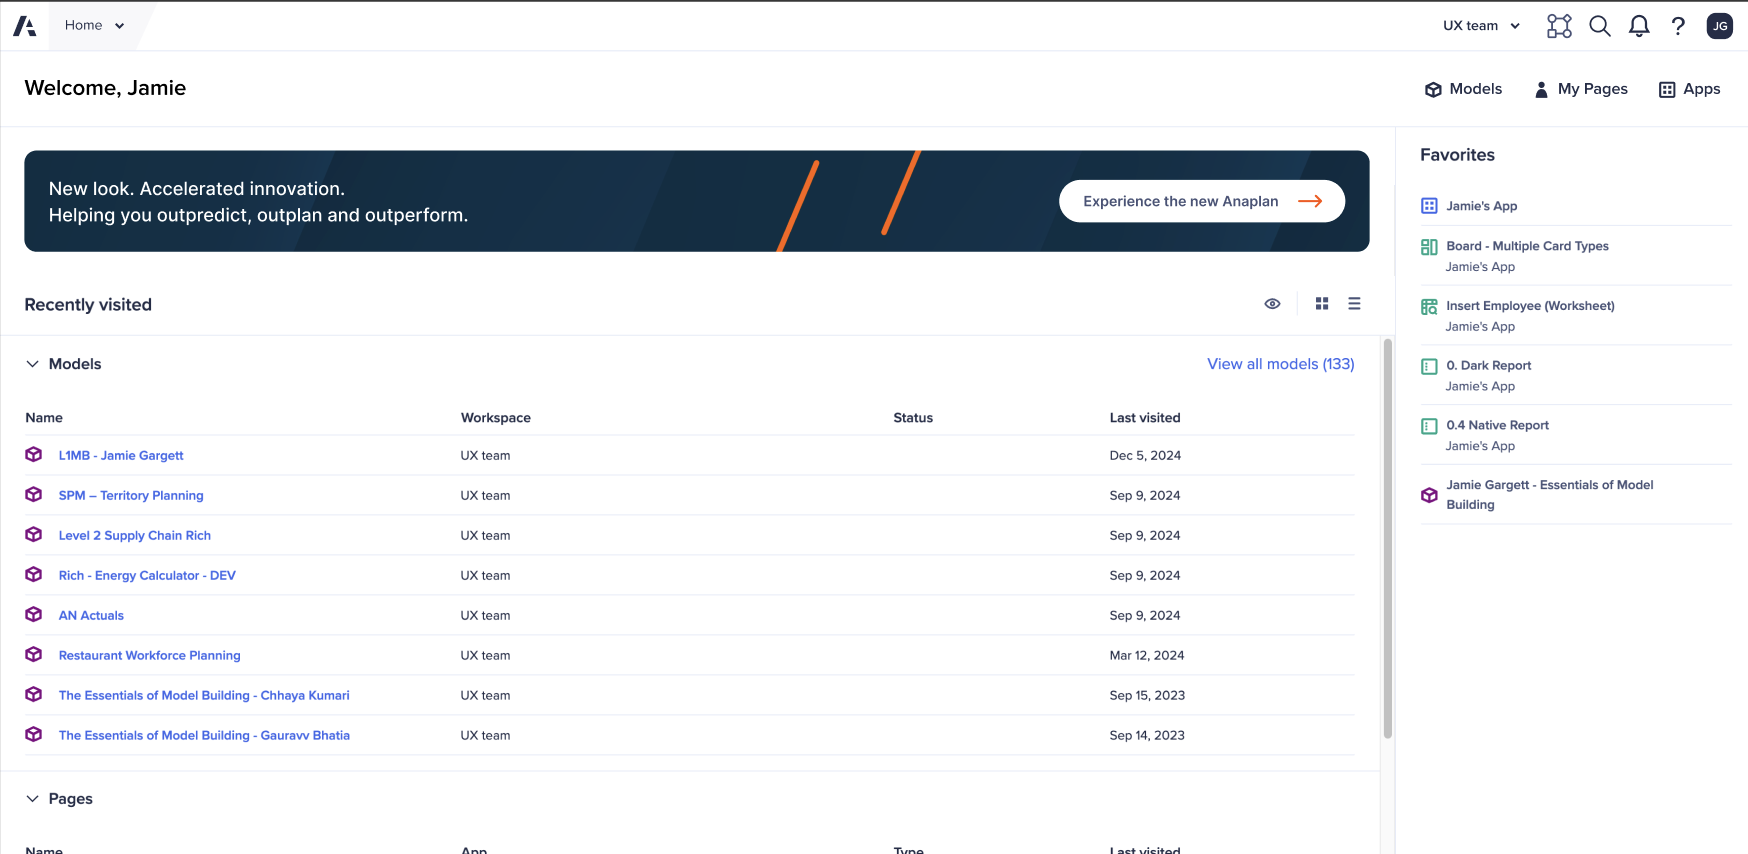Open the notifications bell
1748x854 pixels.
(1639, 26)
